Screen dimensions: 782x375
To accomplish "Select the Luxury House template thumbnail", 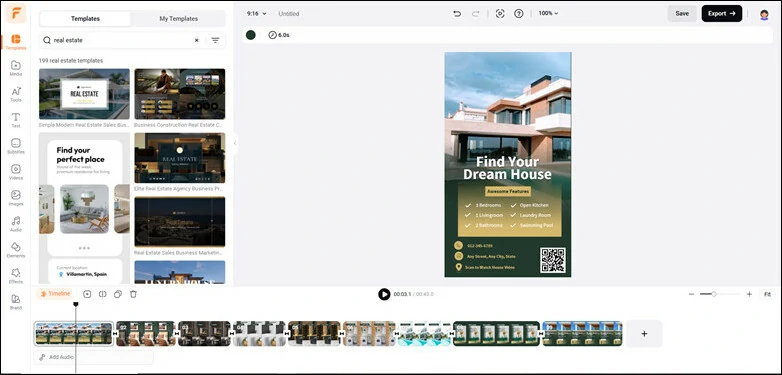I will click(x=180, y=272).
